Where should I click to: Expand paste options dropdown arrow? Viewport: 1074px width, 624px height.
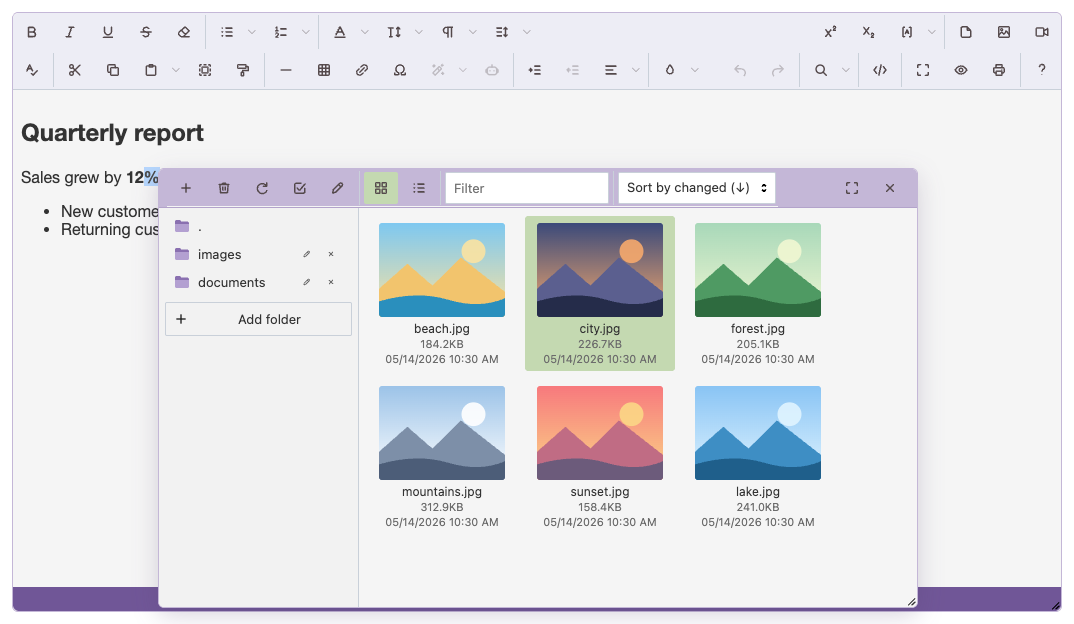click(x=175, y=70)
